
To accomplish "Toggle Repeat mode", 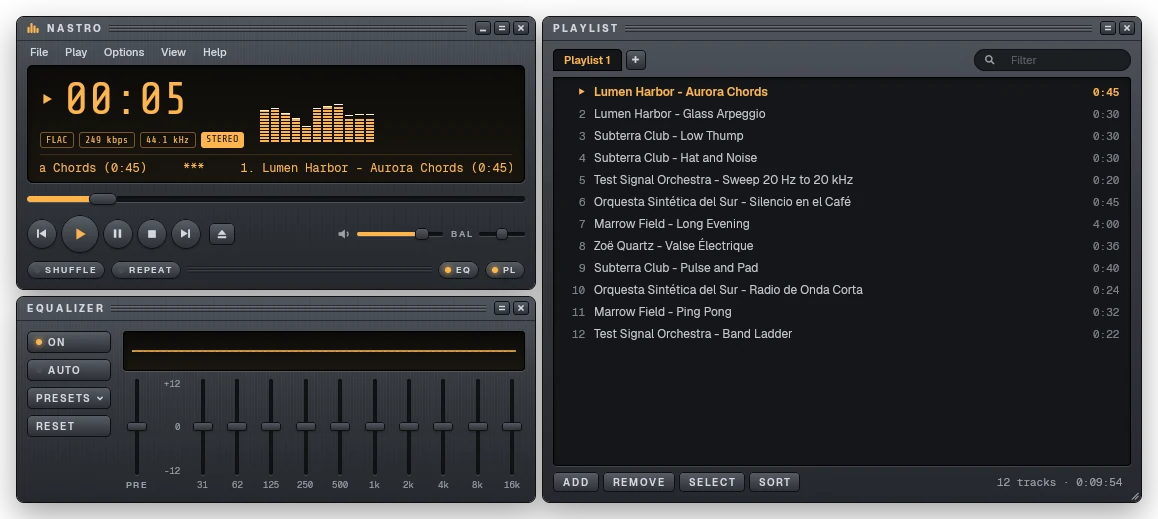I will [x=145, y=270].
